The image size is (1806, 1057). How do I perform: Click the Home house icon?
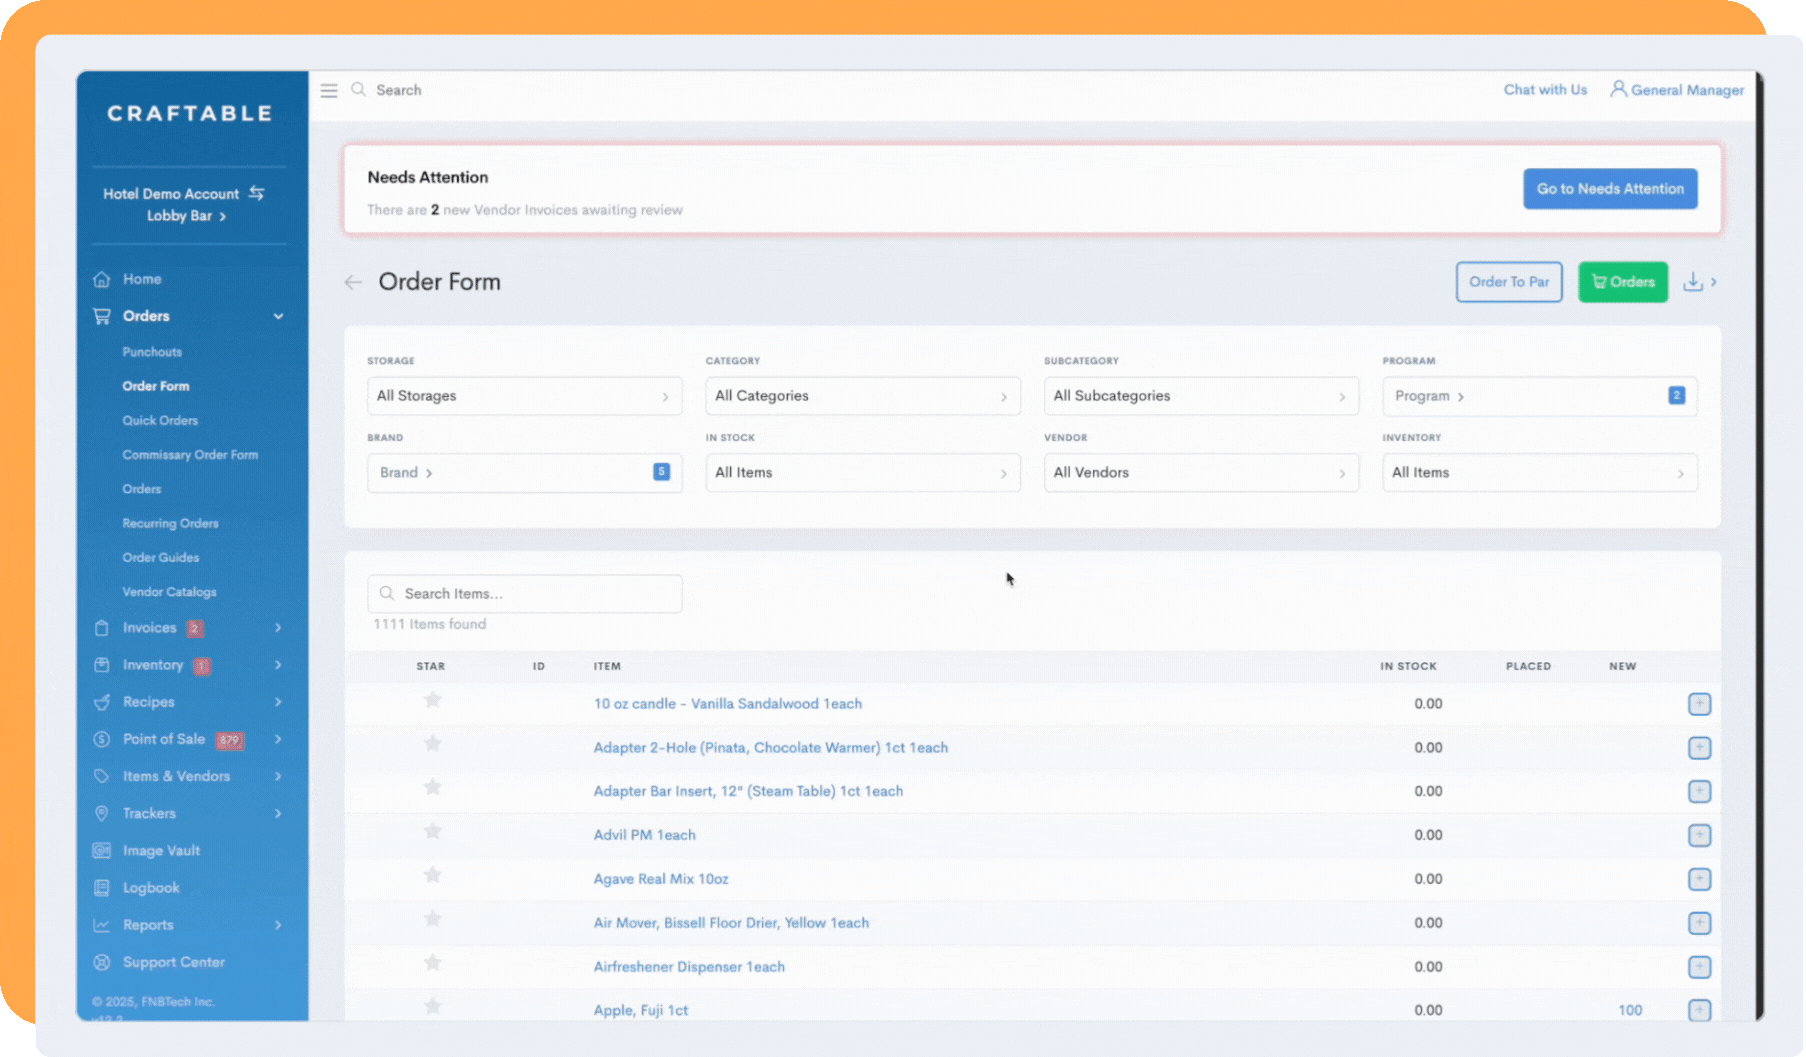[101, 279]
